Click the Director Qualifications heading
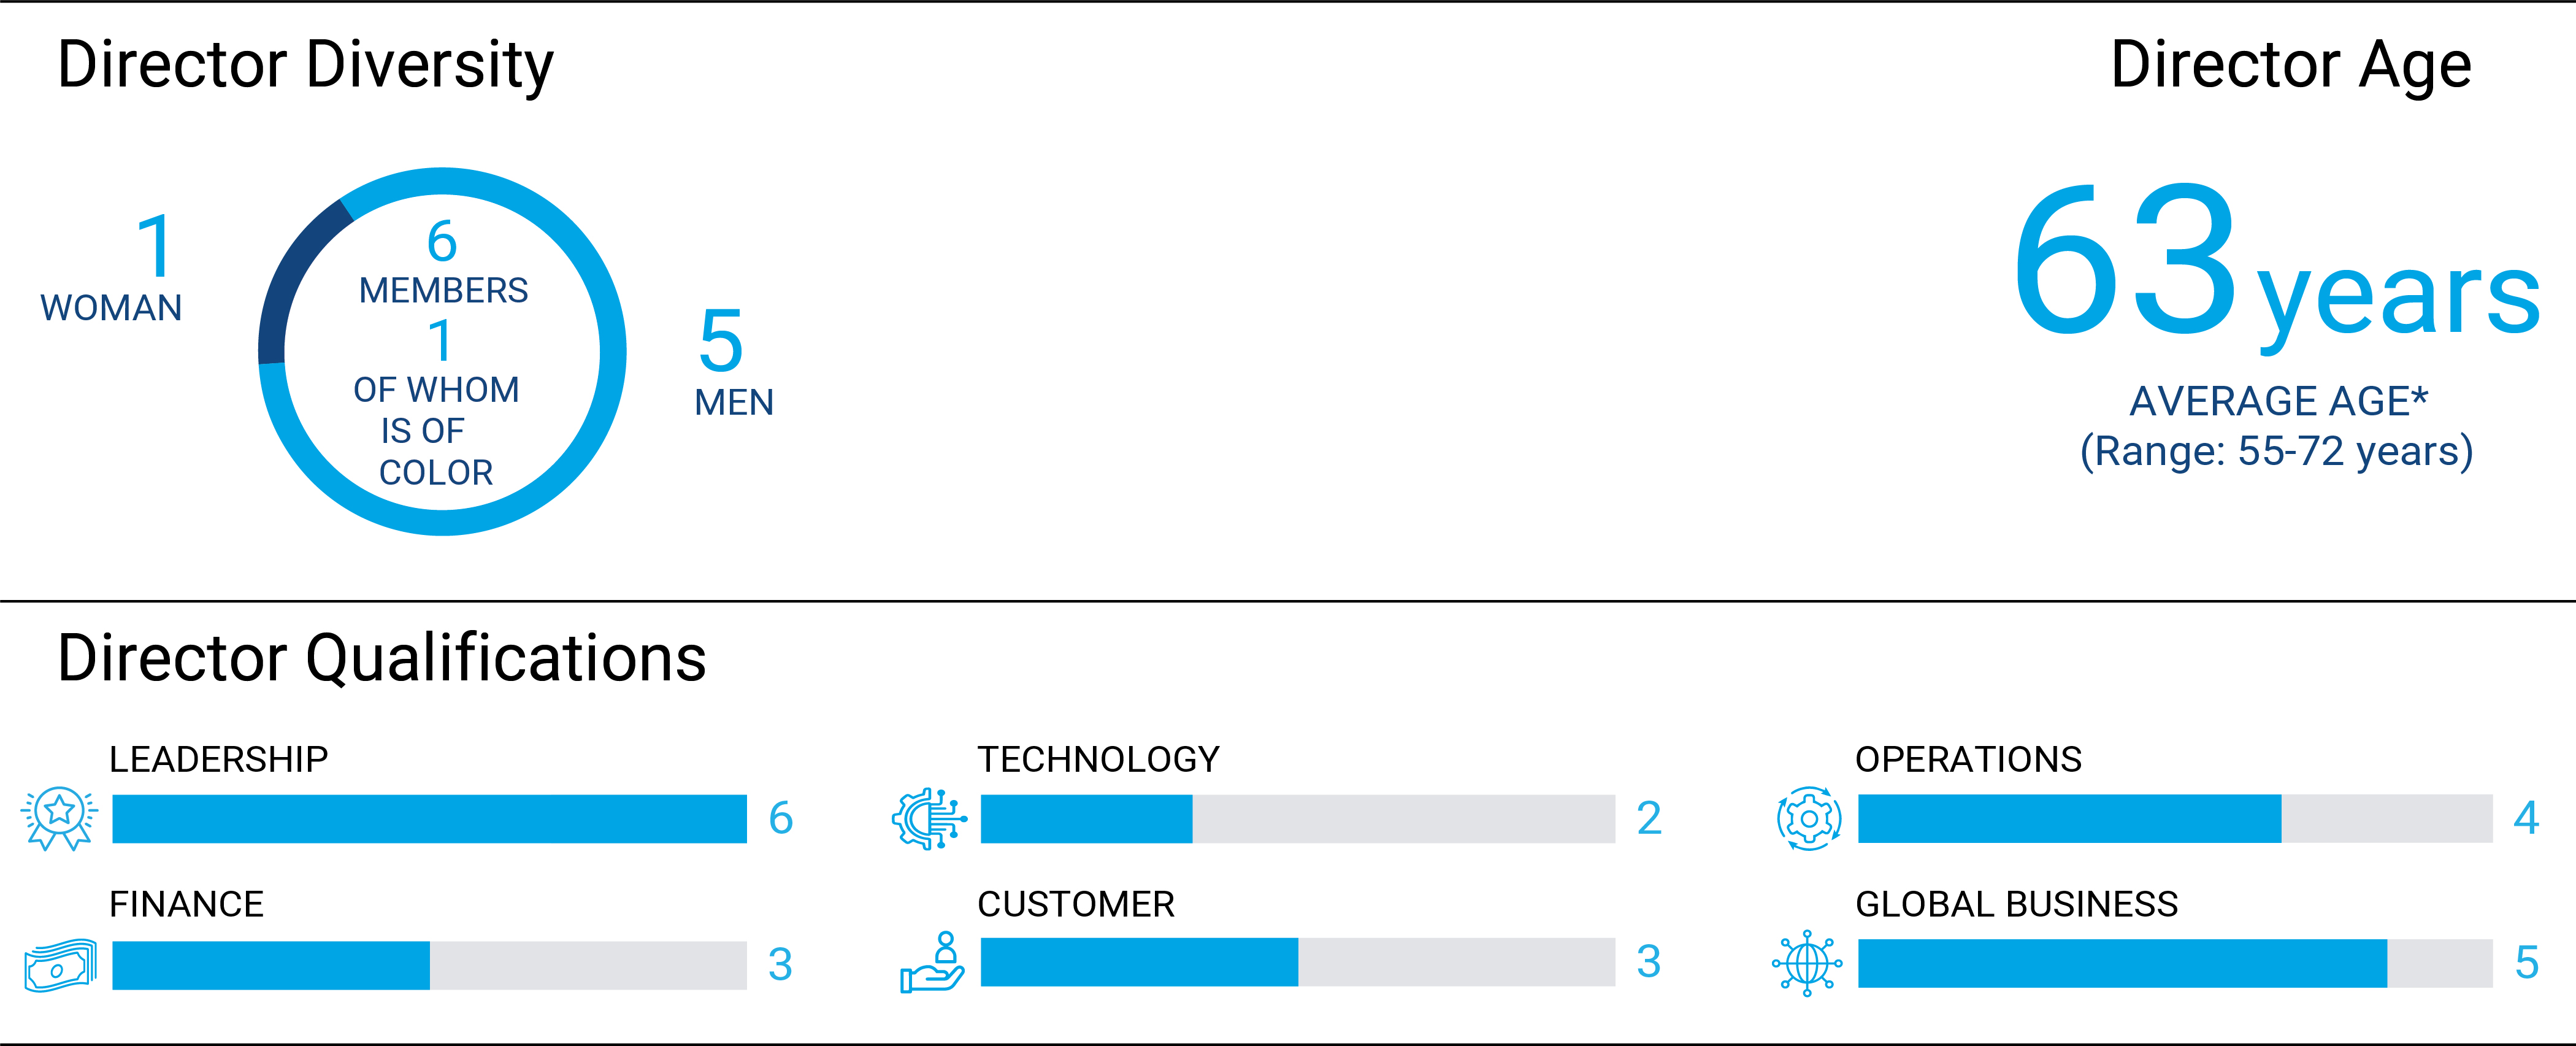 (381, 659)
